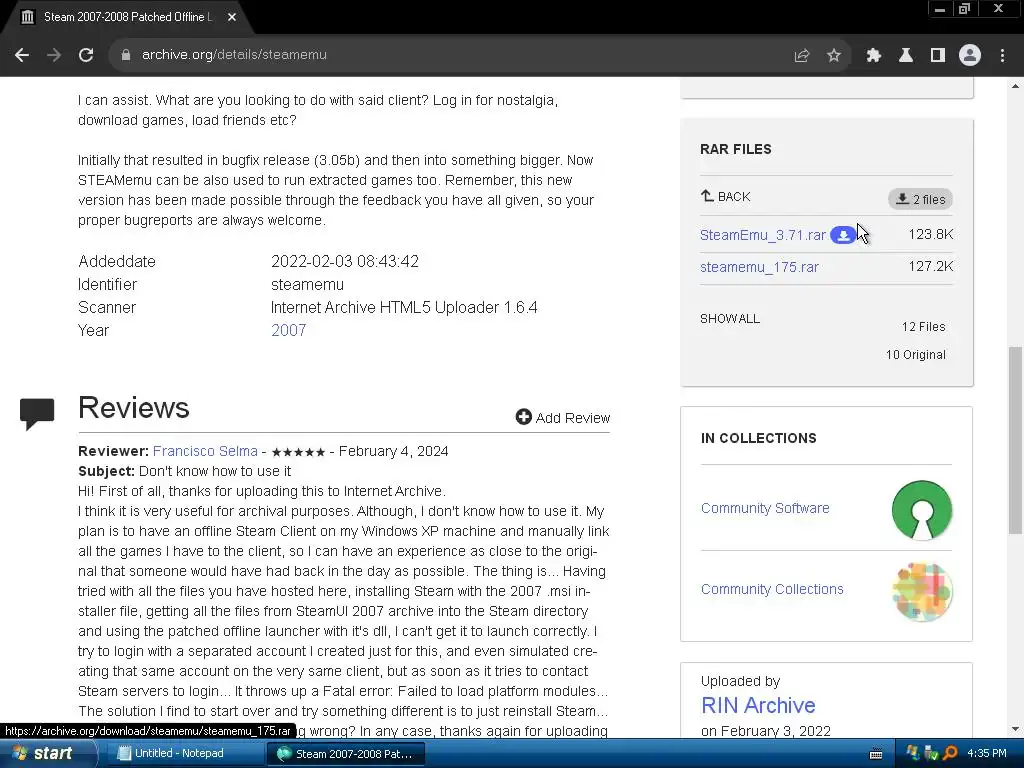Click the page vertical scrollbar thumb
1024x768 pixels.
[1016, 441]
